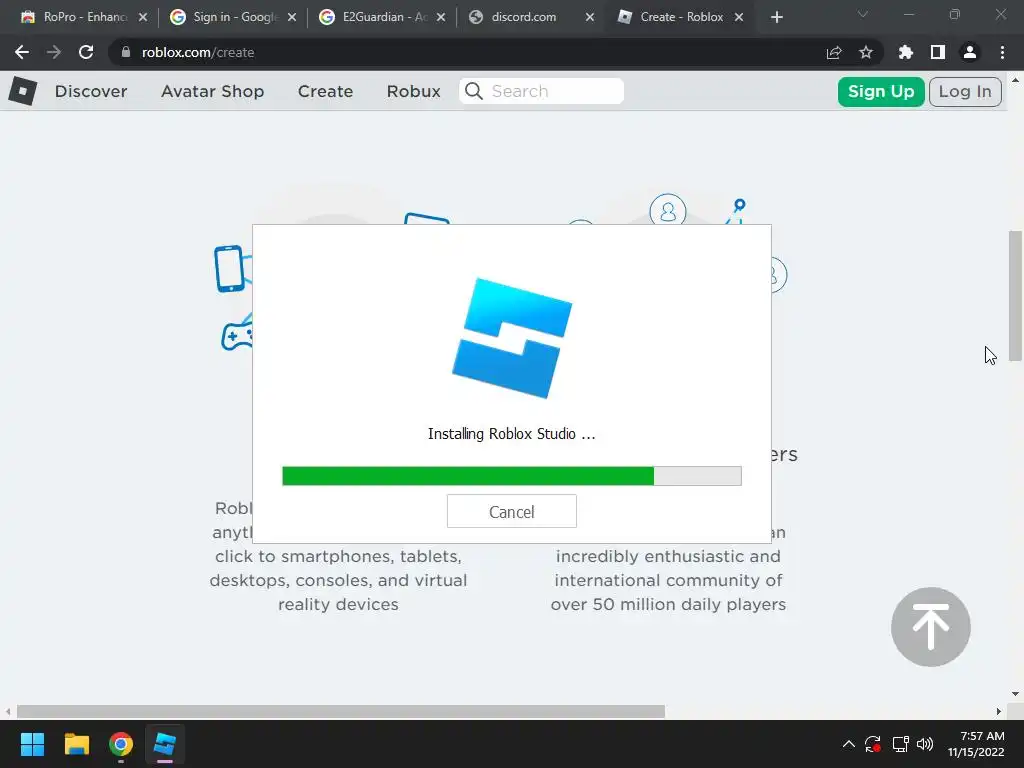Click the horizontal page scrollbar thumb

pos(340,711)
